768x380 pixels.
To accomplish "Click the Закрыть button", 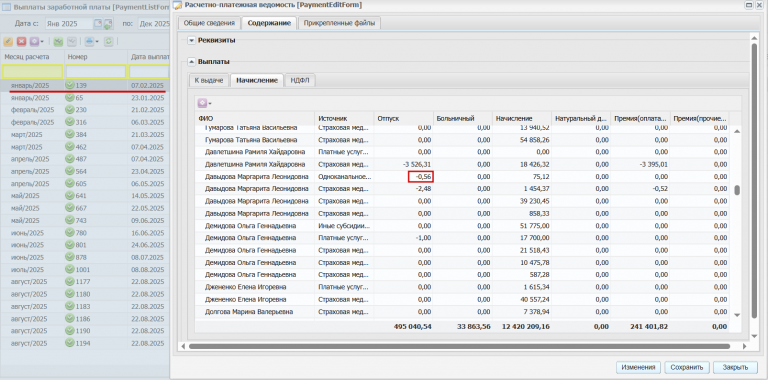I will point(735,367).
